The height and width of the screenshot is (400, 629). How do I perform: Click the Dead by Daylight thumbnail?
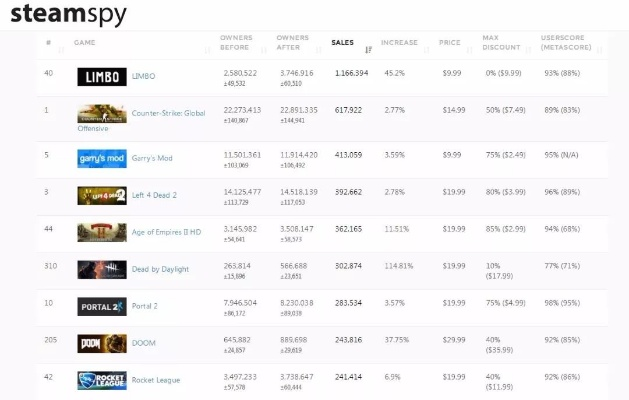click(101, 269)
